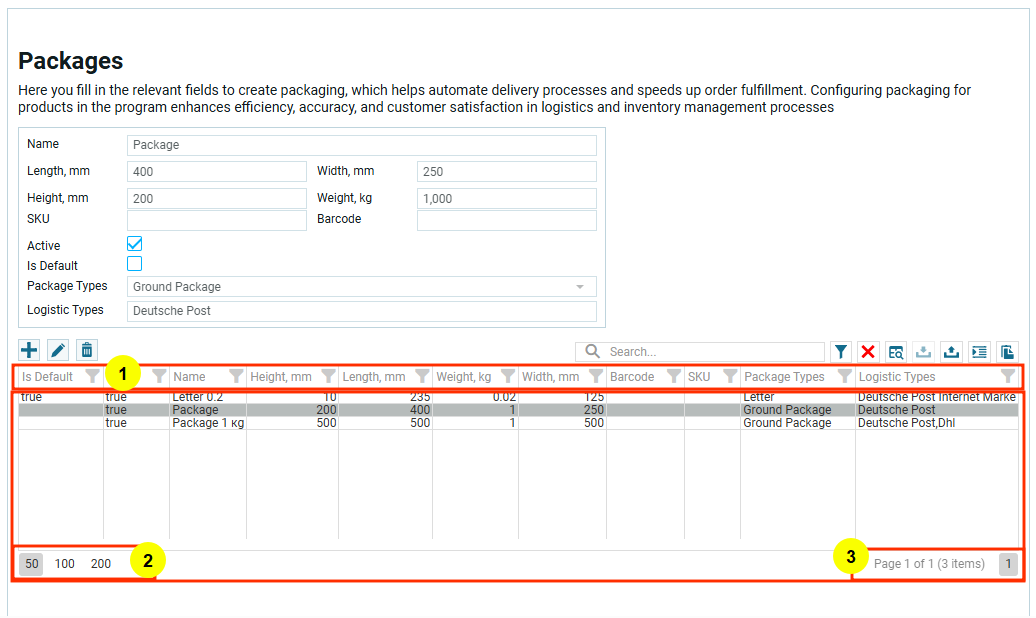
Task: Click the red X clear filter icon
Action: (868, 352)
